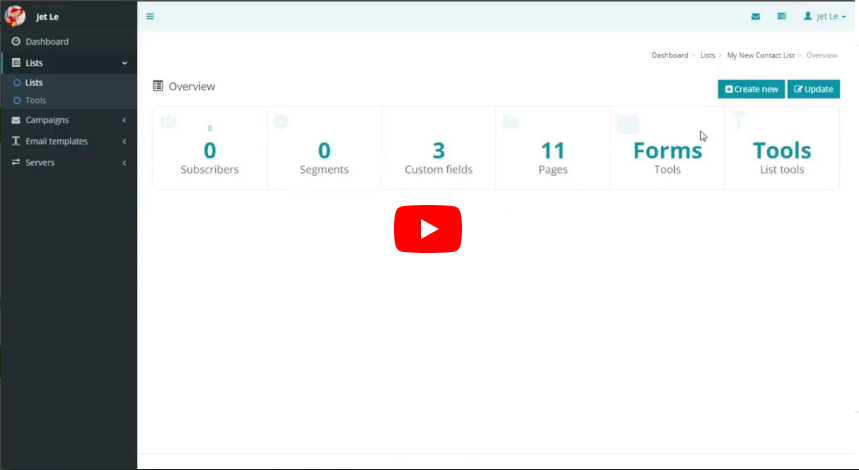
Task: Open the Jet Le user dropdown
Action: tap(824, 16)
